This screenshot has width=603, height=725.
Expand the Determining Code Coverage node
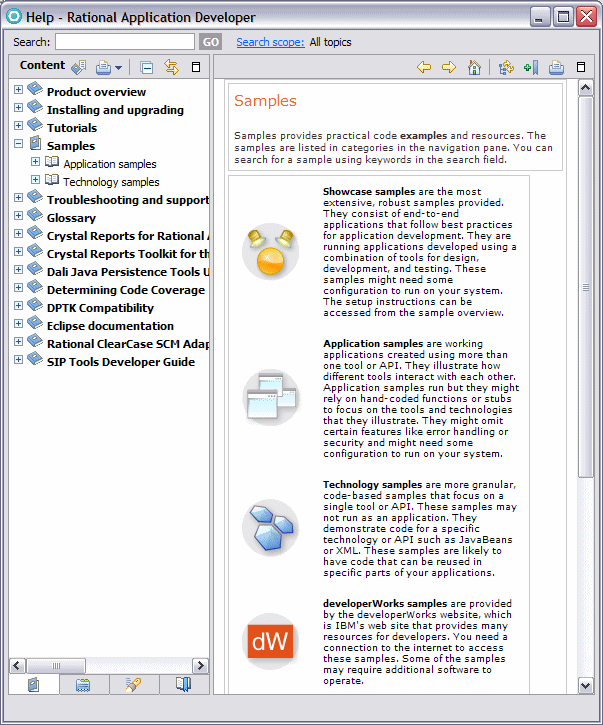(18, 288)
